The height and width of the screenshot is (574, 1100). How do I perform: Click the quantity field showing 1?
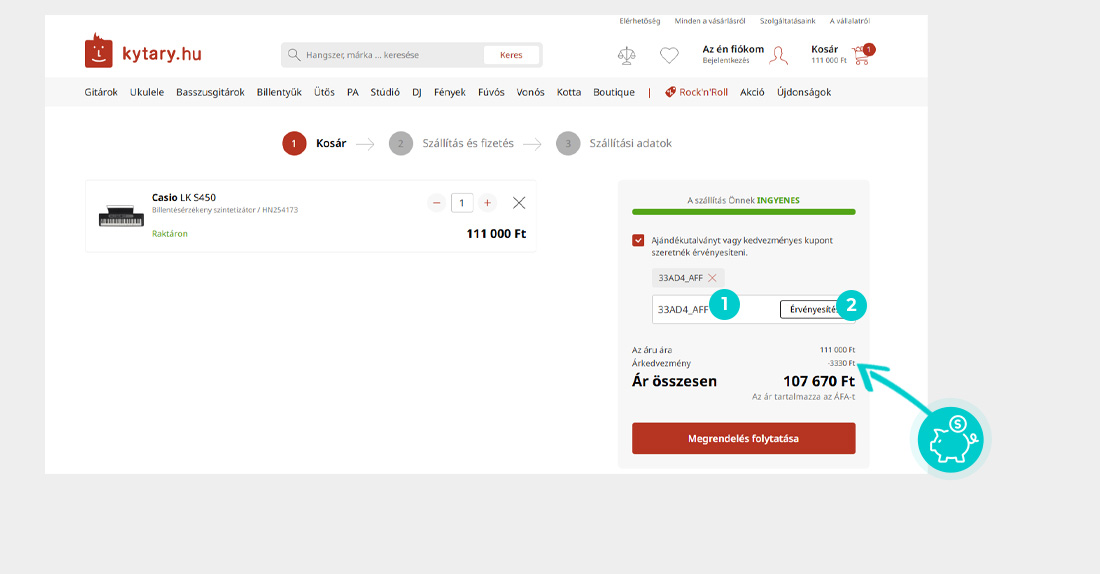[x=462, y=203]
